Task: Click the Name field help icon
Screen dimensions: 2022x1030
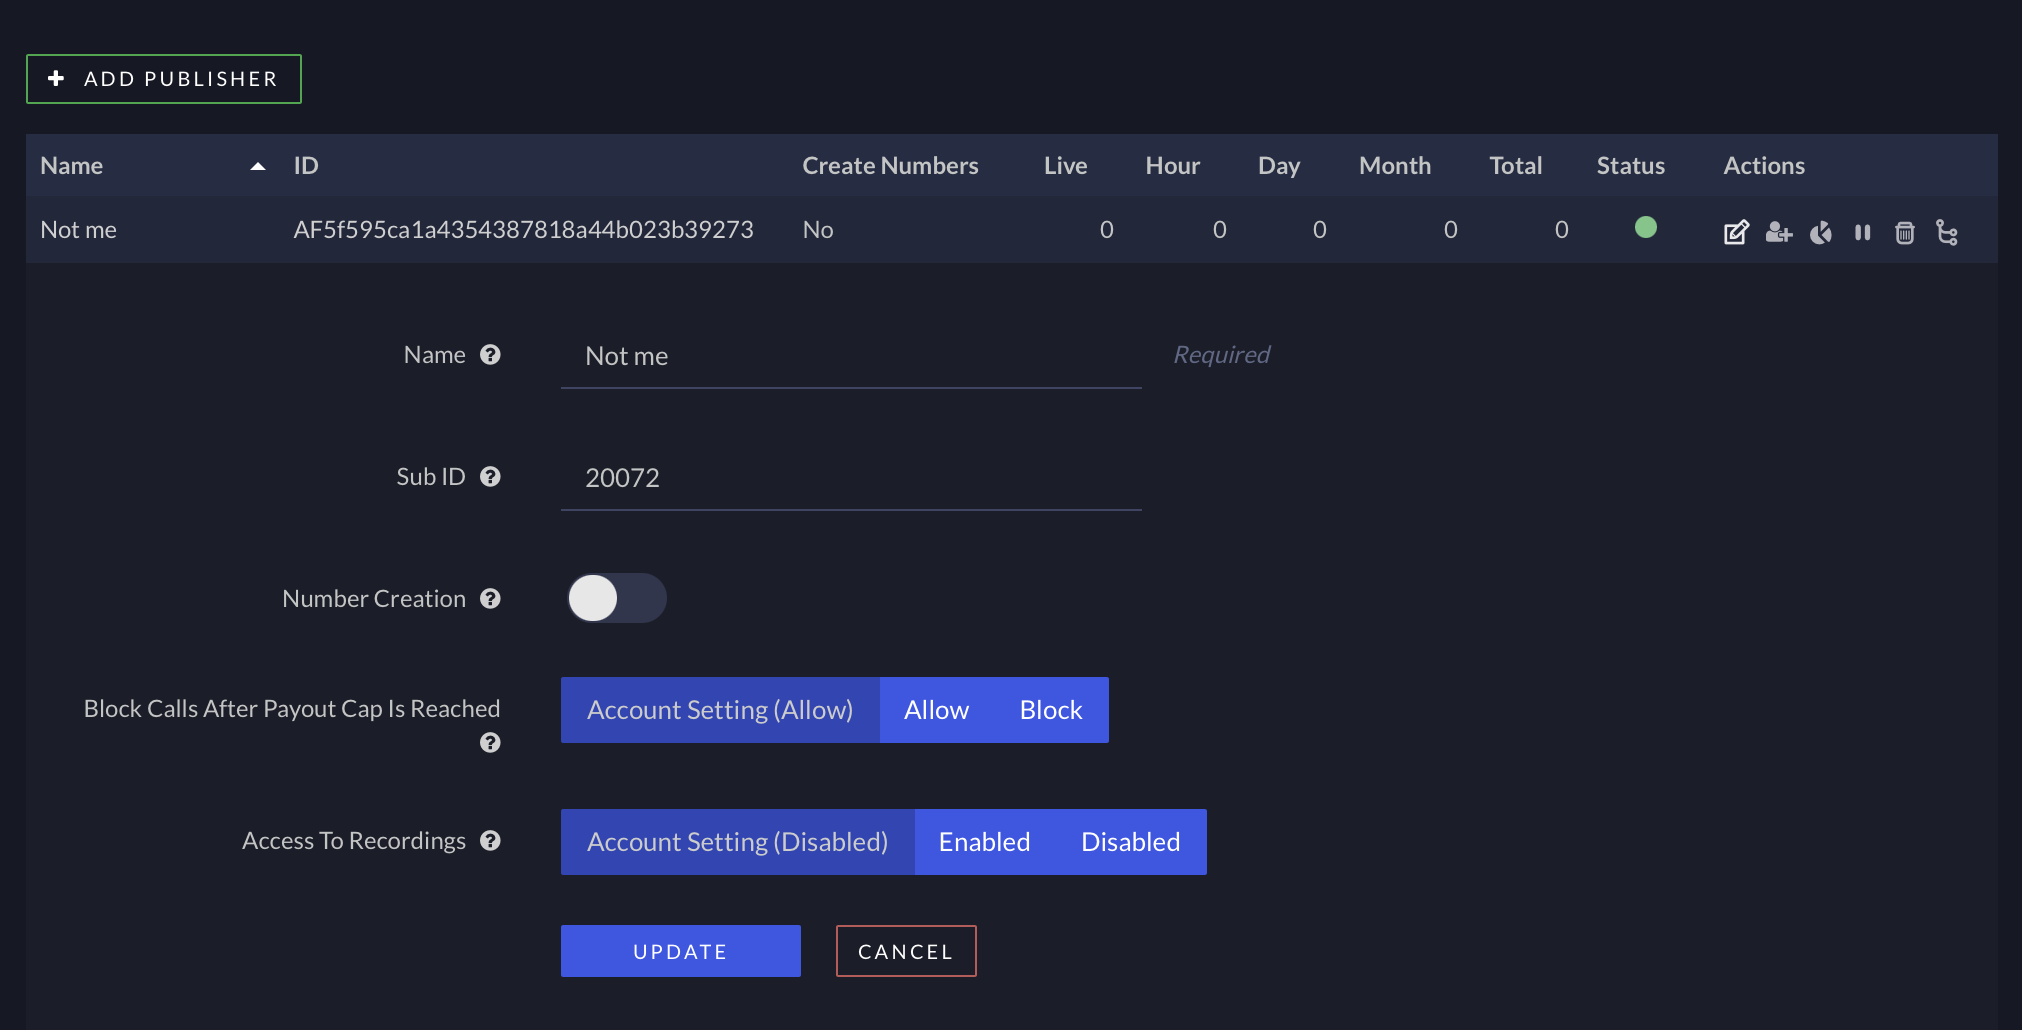Action: pyautogui.click(x=490, y=354)
